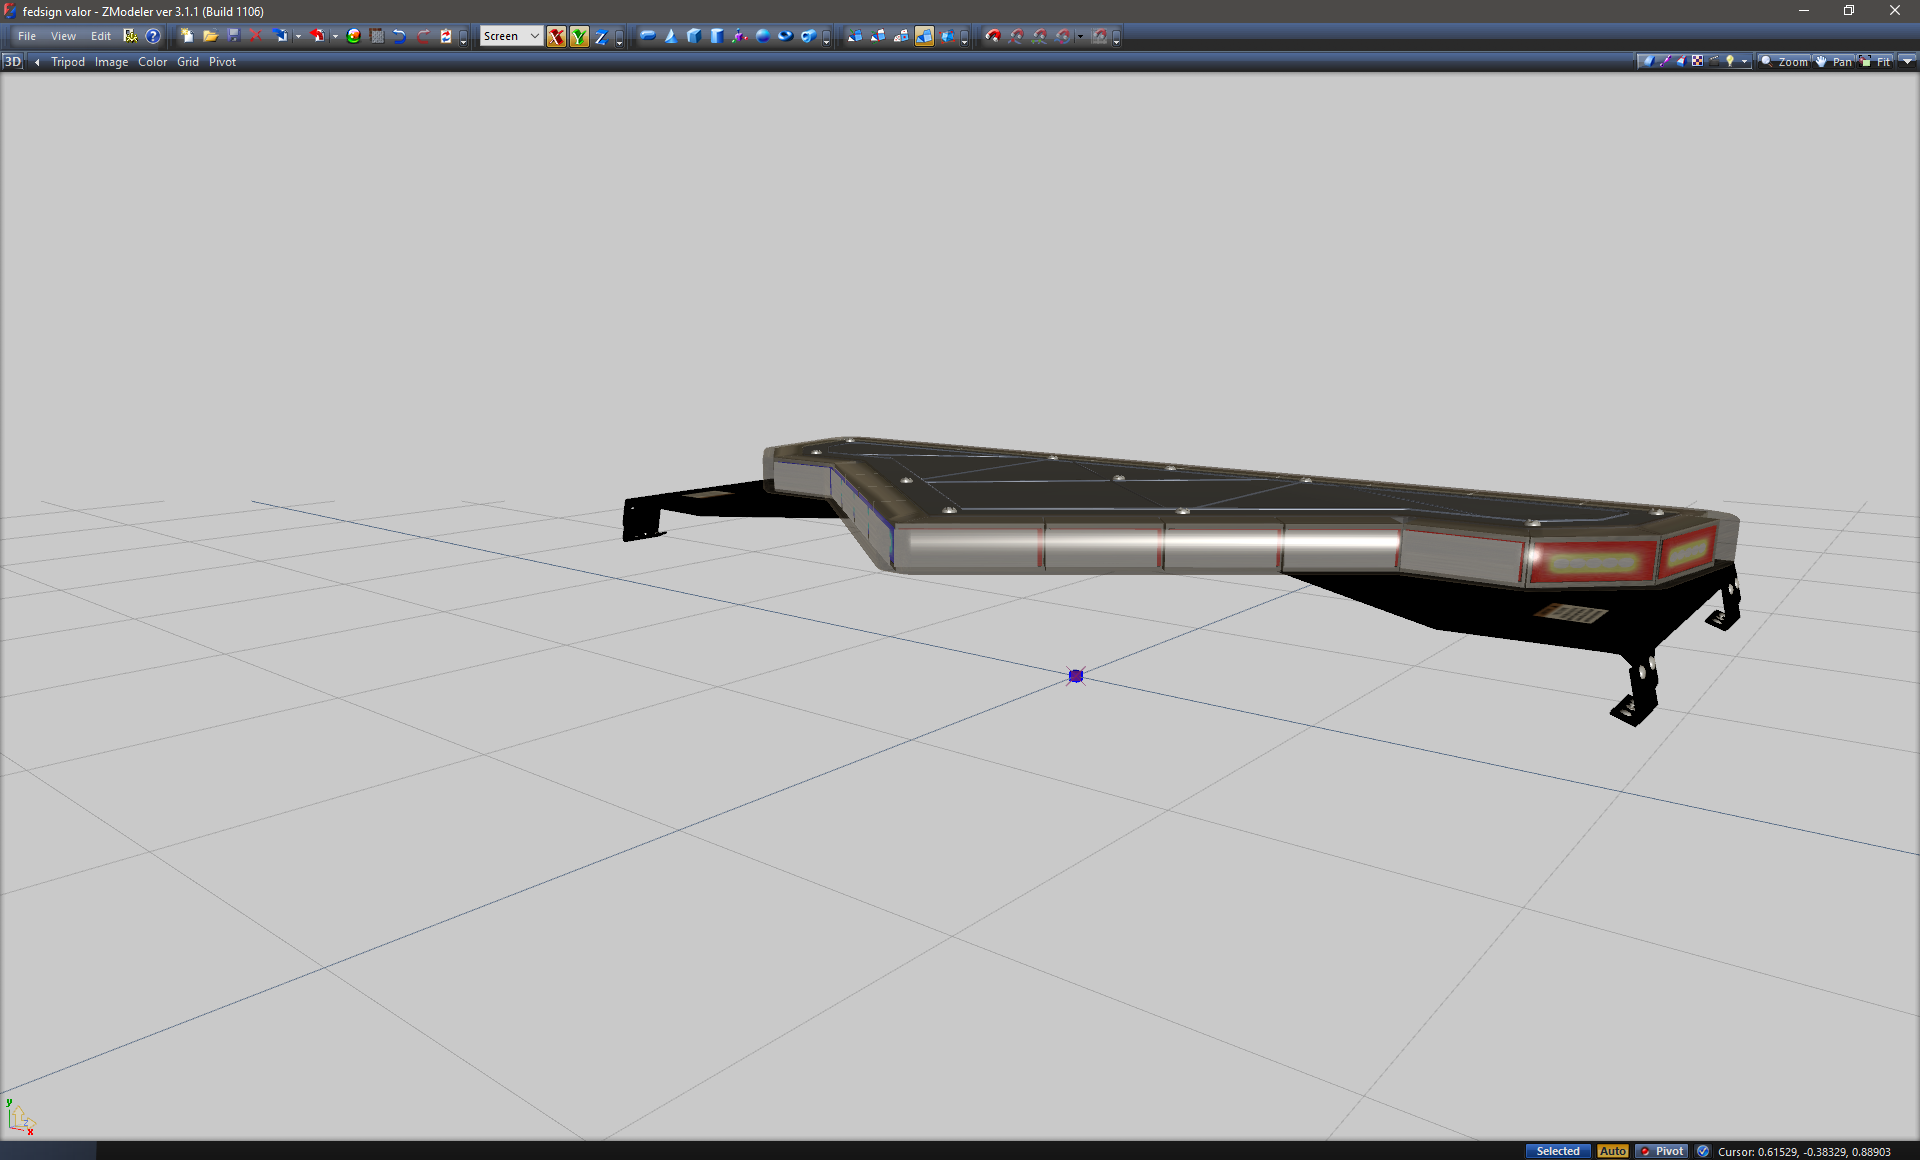Image resolution: width=1920 pixels, height=1160 pixels.
Task: Select the blue sphere primitive tool
Action: click(x=763, y=36)
